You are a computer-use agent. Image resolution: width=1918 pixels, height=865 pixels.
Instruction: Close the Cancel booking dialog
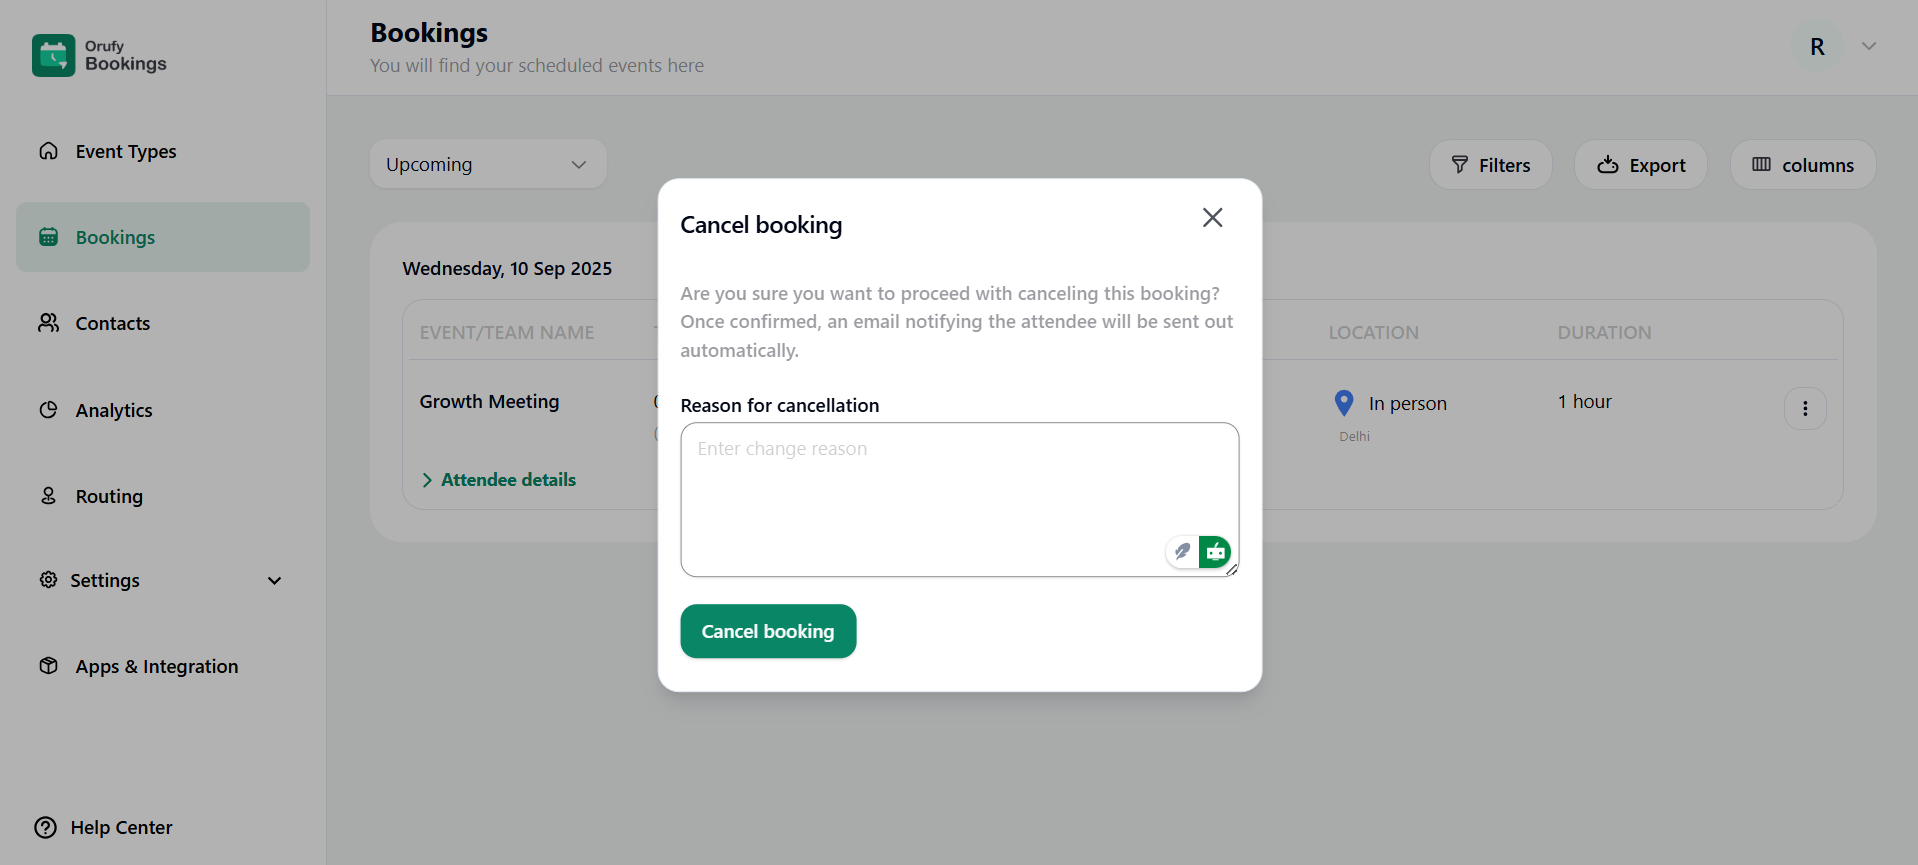tap(1212, 218)
